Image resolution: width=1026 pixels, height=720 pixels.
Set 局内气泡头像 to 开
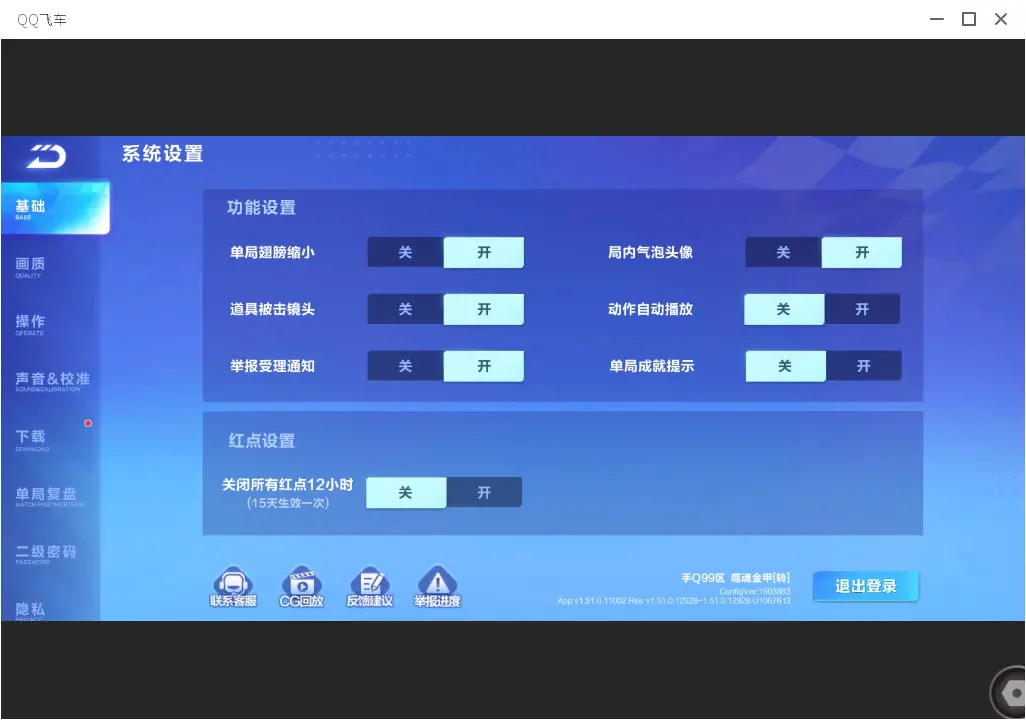(x=862, y=253)
